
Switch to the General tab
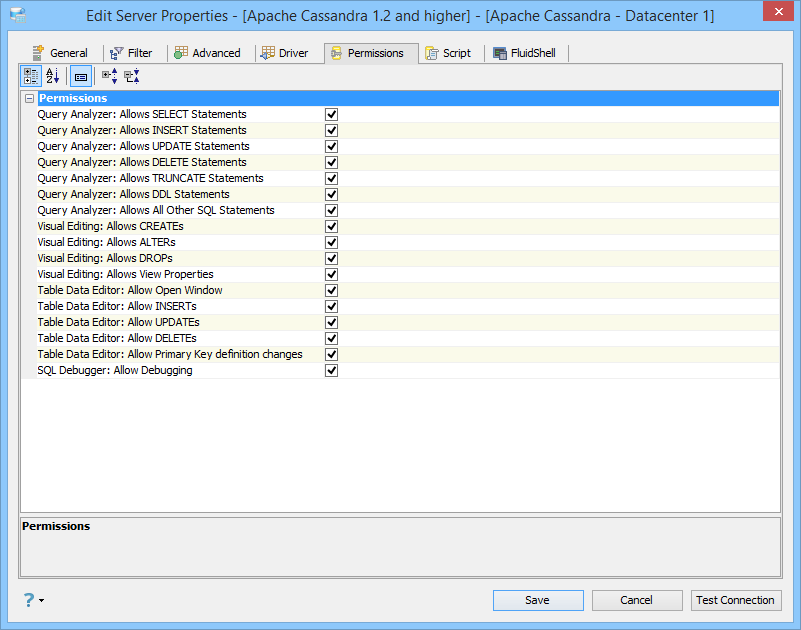(60, 53)
